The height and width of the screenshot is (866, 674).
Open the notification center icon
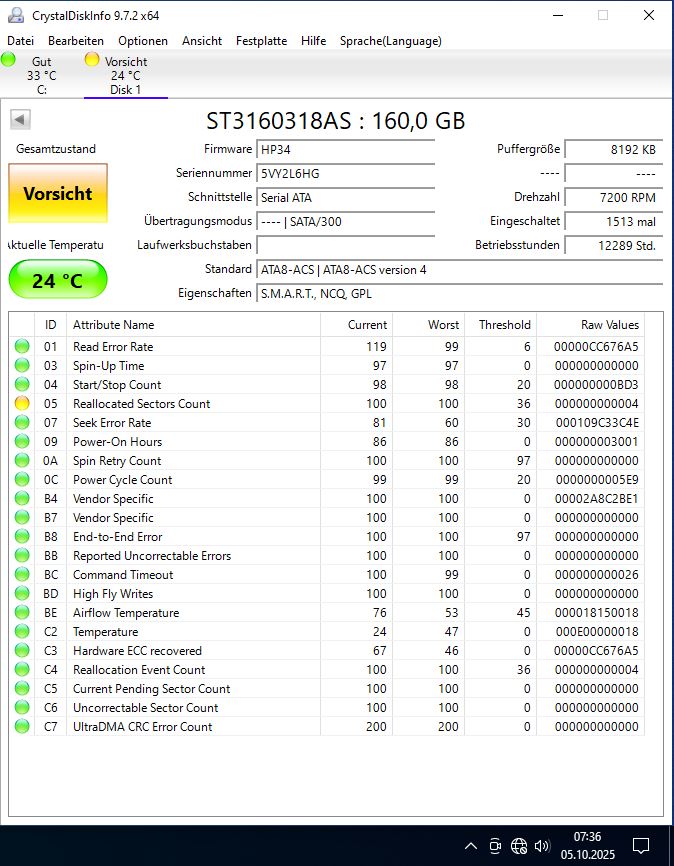click(x=641, y=845)
